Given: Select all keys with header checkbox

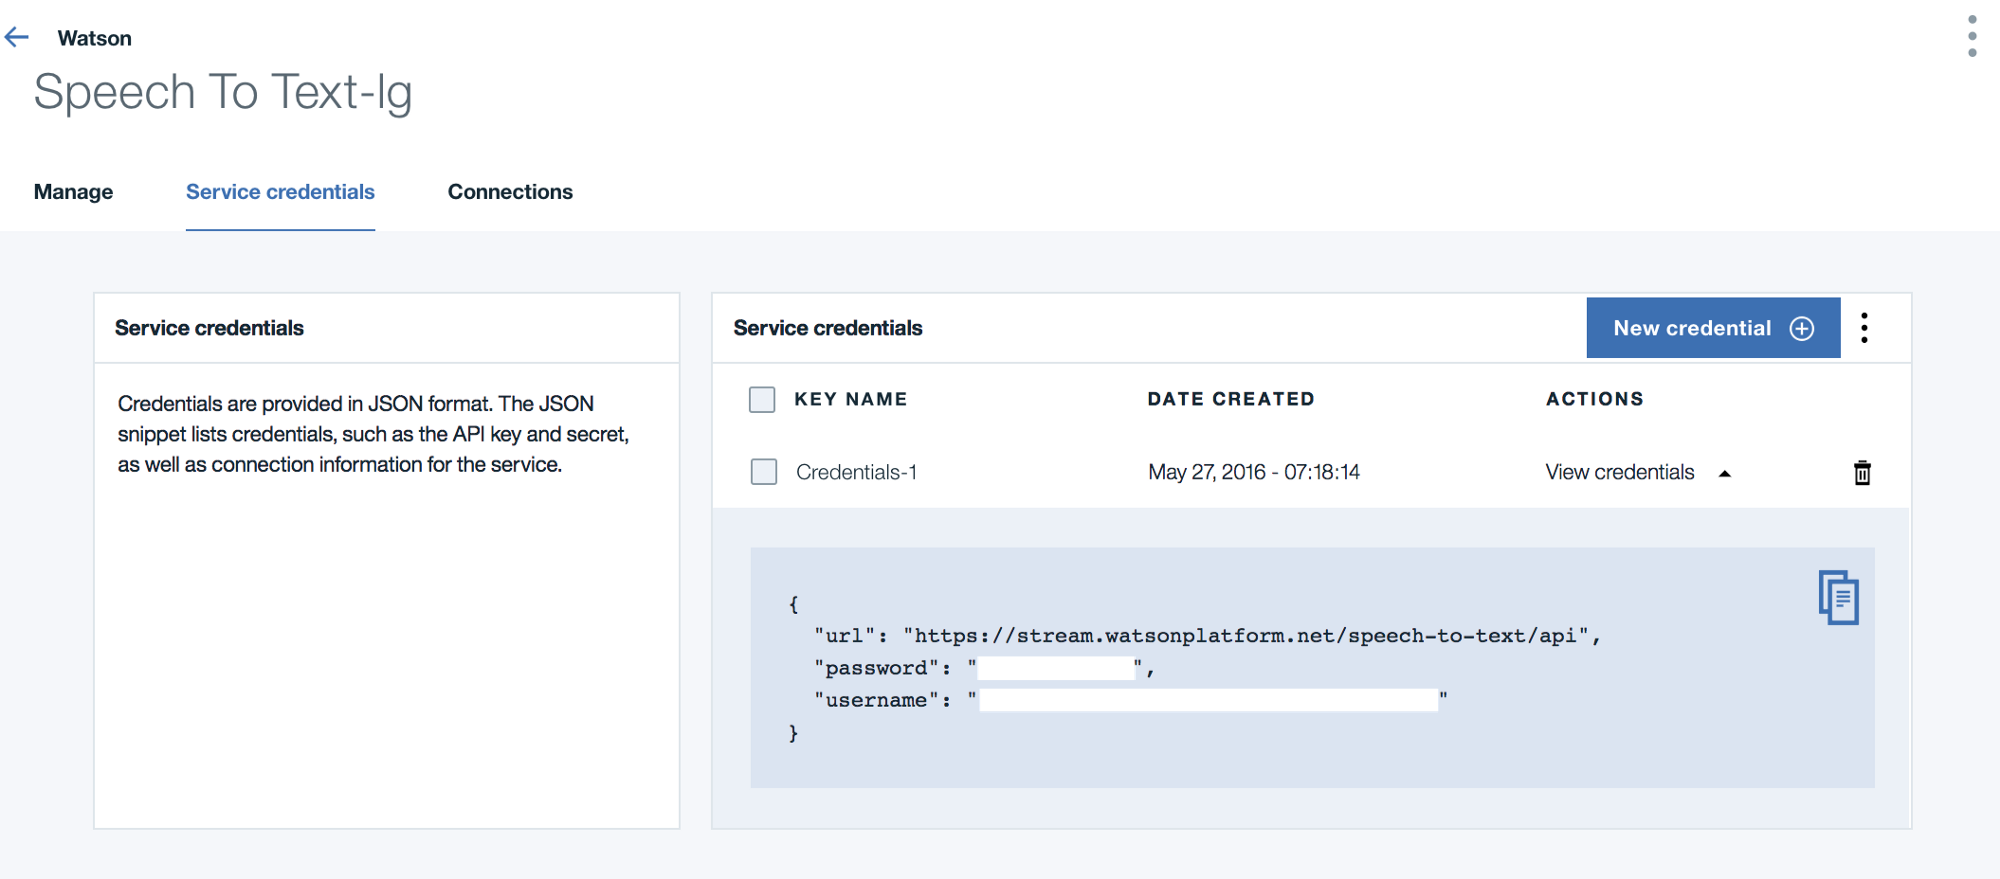Looking at the screenshot, I should [762, 399].
